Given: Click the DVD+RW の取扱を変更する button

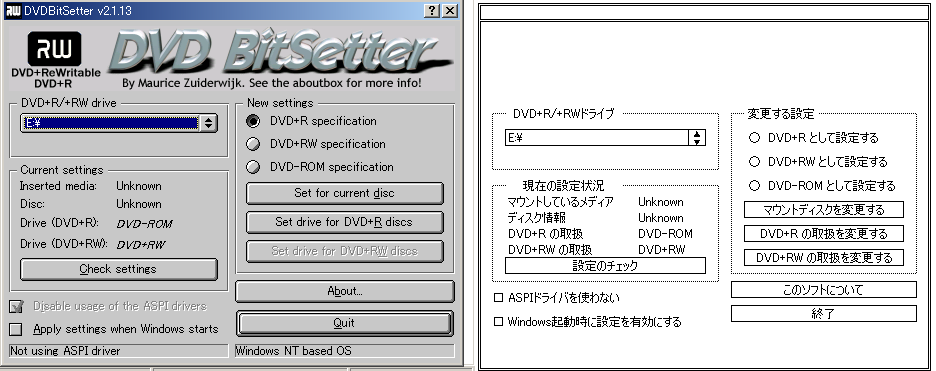Looking at the screenshot, I should point(824,258).
